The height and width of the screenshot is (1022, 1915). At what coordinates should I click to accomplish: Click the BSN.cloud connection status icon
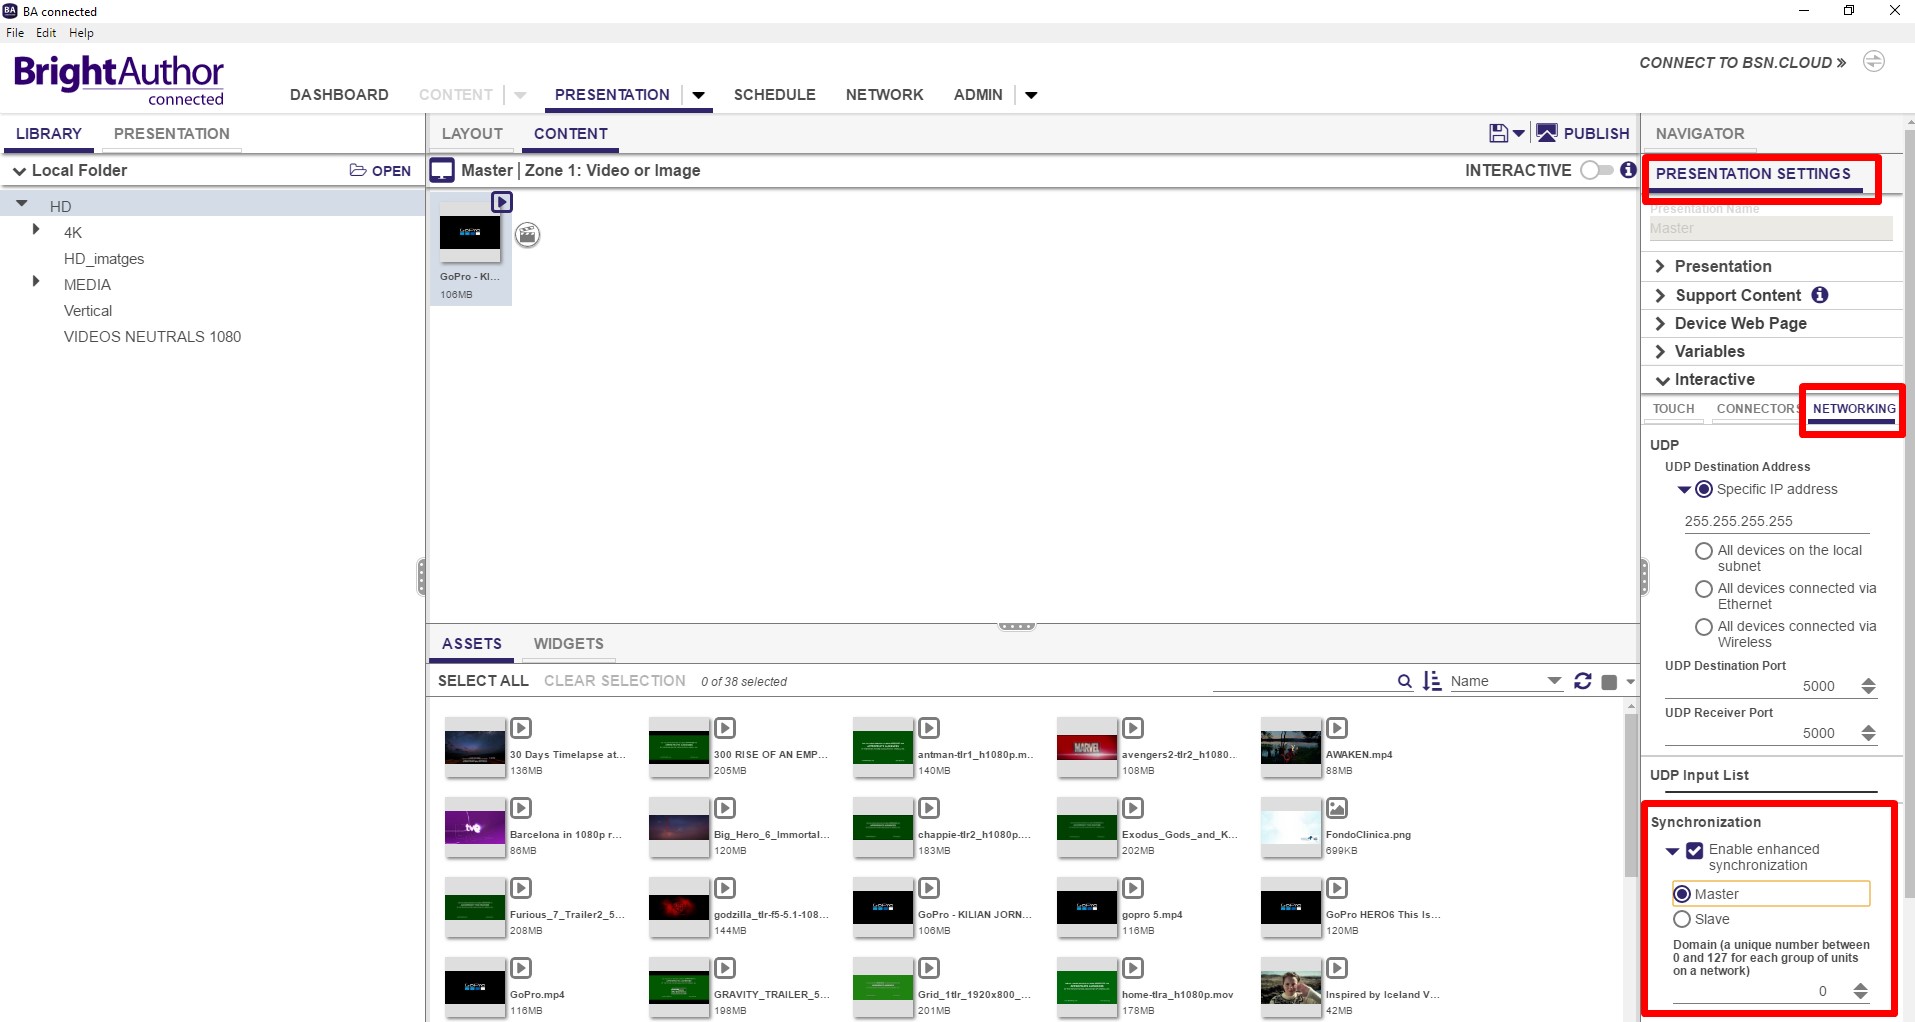click(1873, 62)
